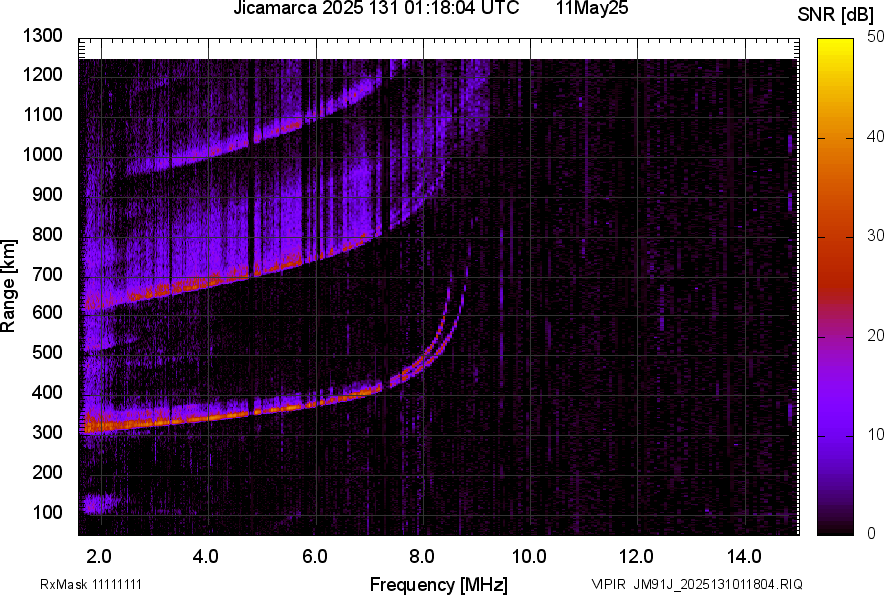Click the '10' colorbar tick label
The width and height of the screenshot is (884, 595).
coord(875,434)
